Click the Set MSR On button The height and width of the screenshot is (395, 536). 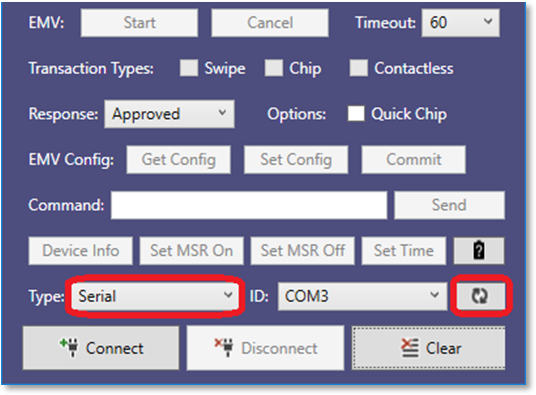click(x=191, y=251)
